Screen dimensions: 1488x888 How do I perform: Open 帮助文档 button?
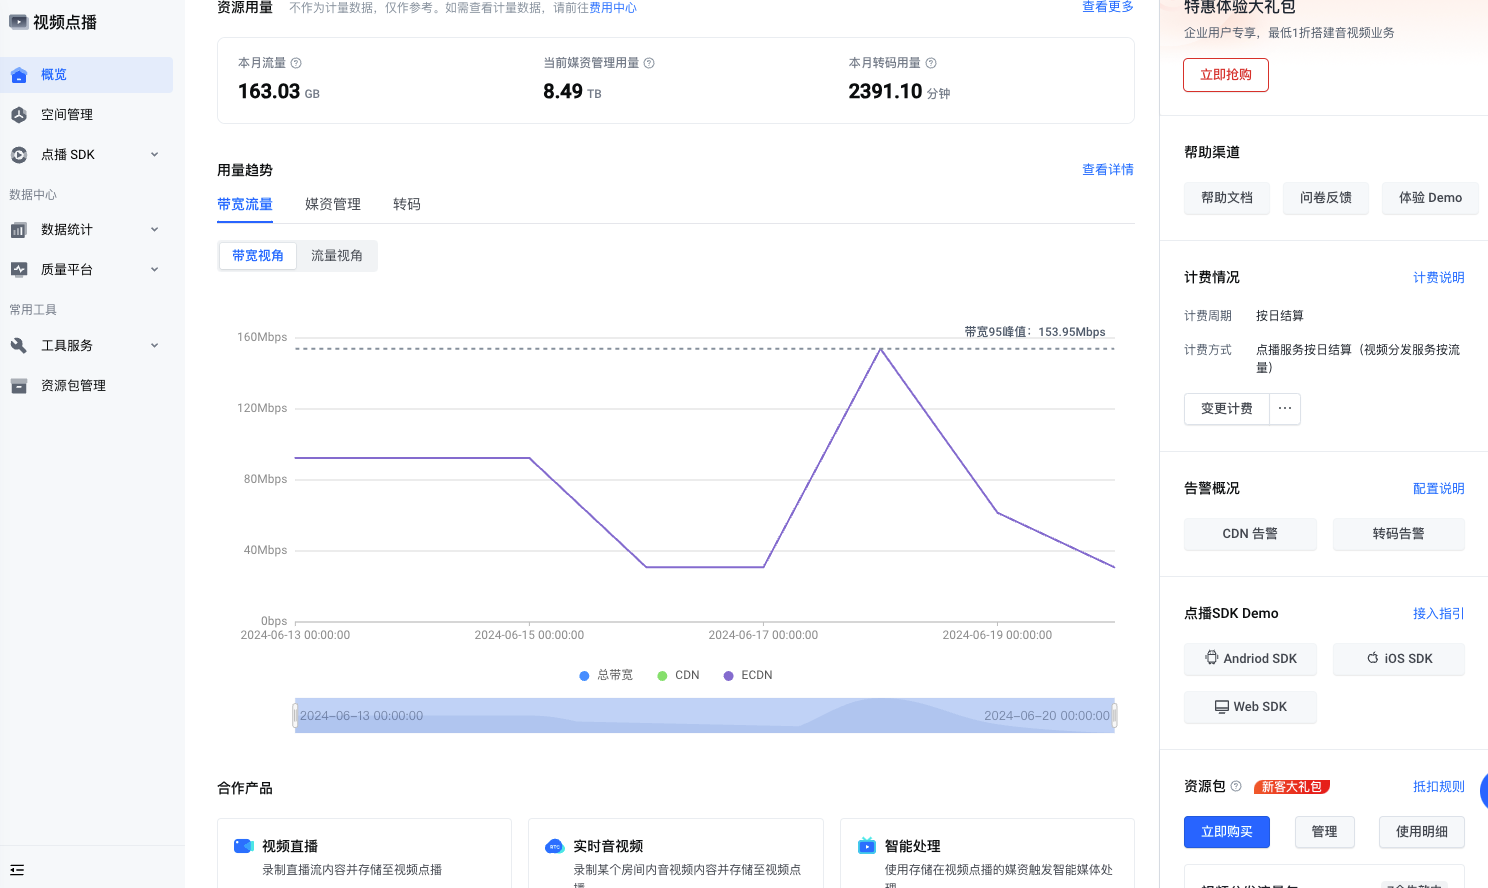click(x=1227, y=198)
